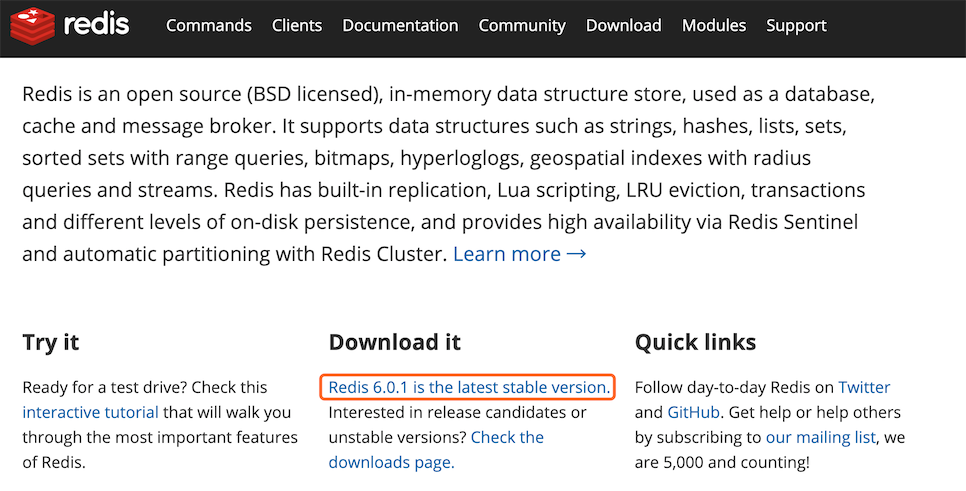Click the Download it heading
The height and width of the screenshot is (491, 966).
[x=394, y=342]
